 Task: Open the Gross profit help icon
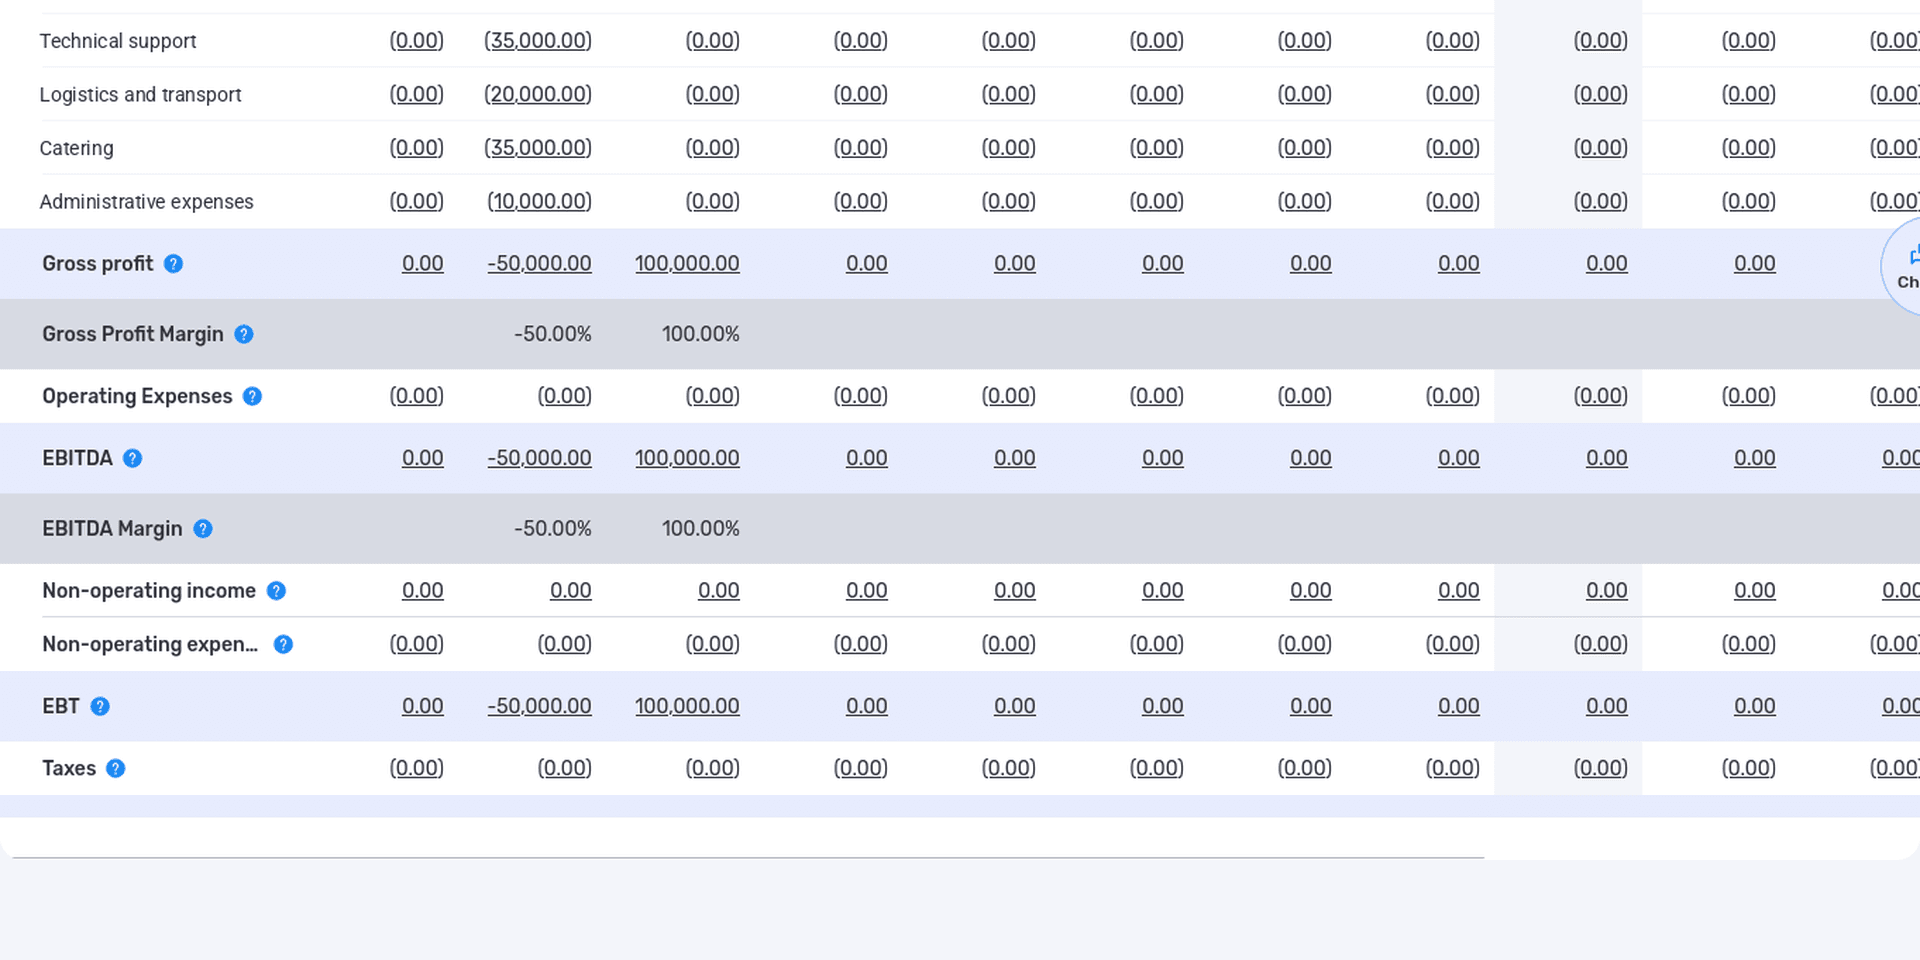coord(173,264)
